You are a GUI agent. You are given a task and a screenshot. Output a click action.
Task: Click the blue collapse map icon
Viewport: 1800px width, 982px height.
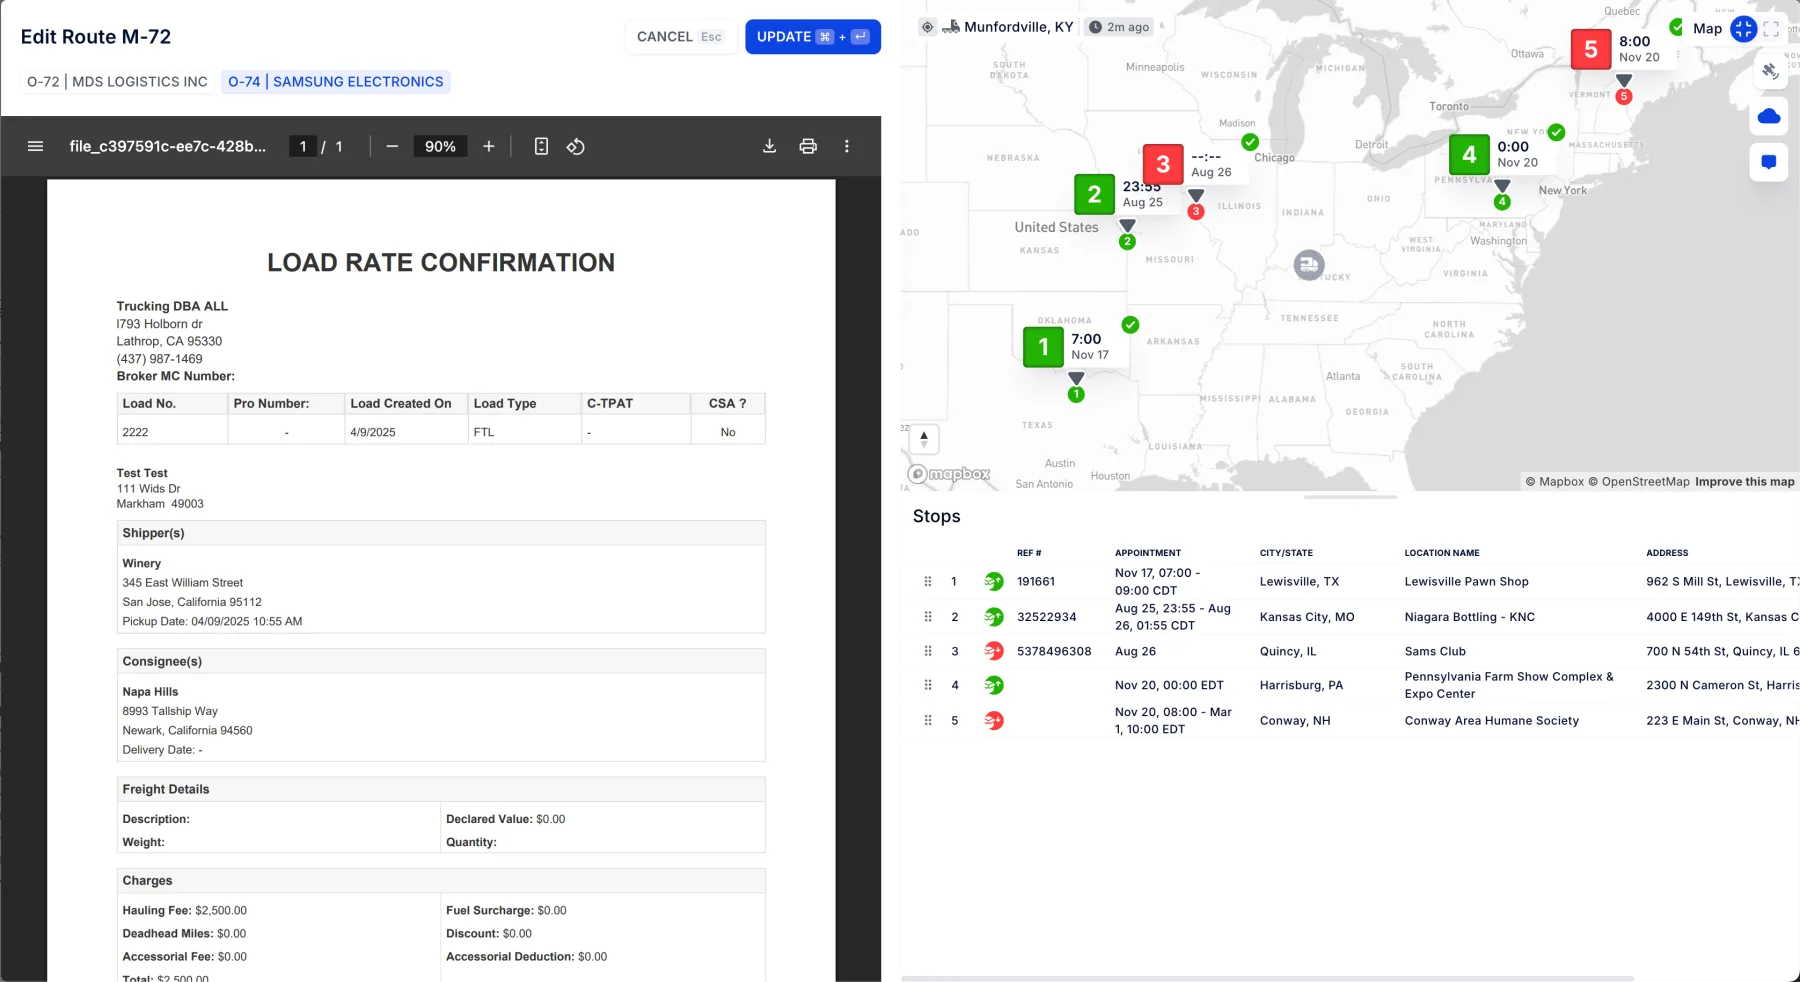tap(1743, 29)
